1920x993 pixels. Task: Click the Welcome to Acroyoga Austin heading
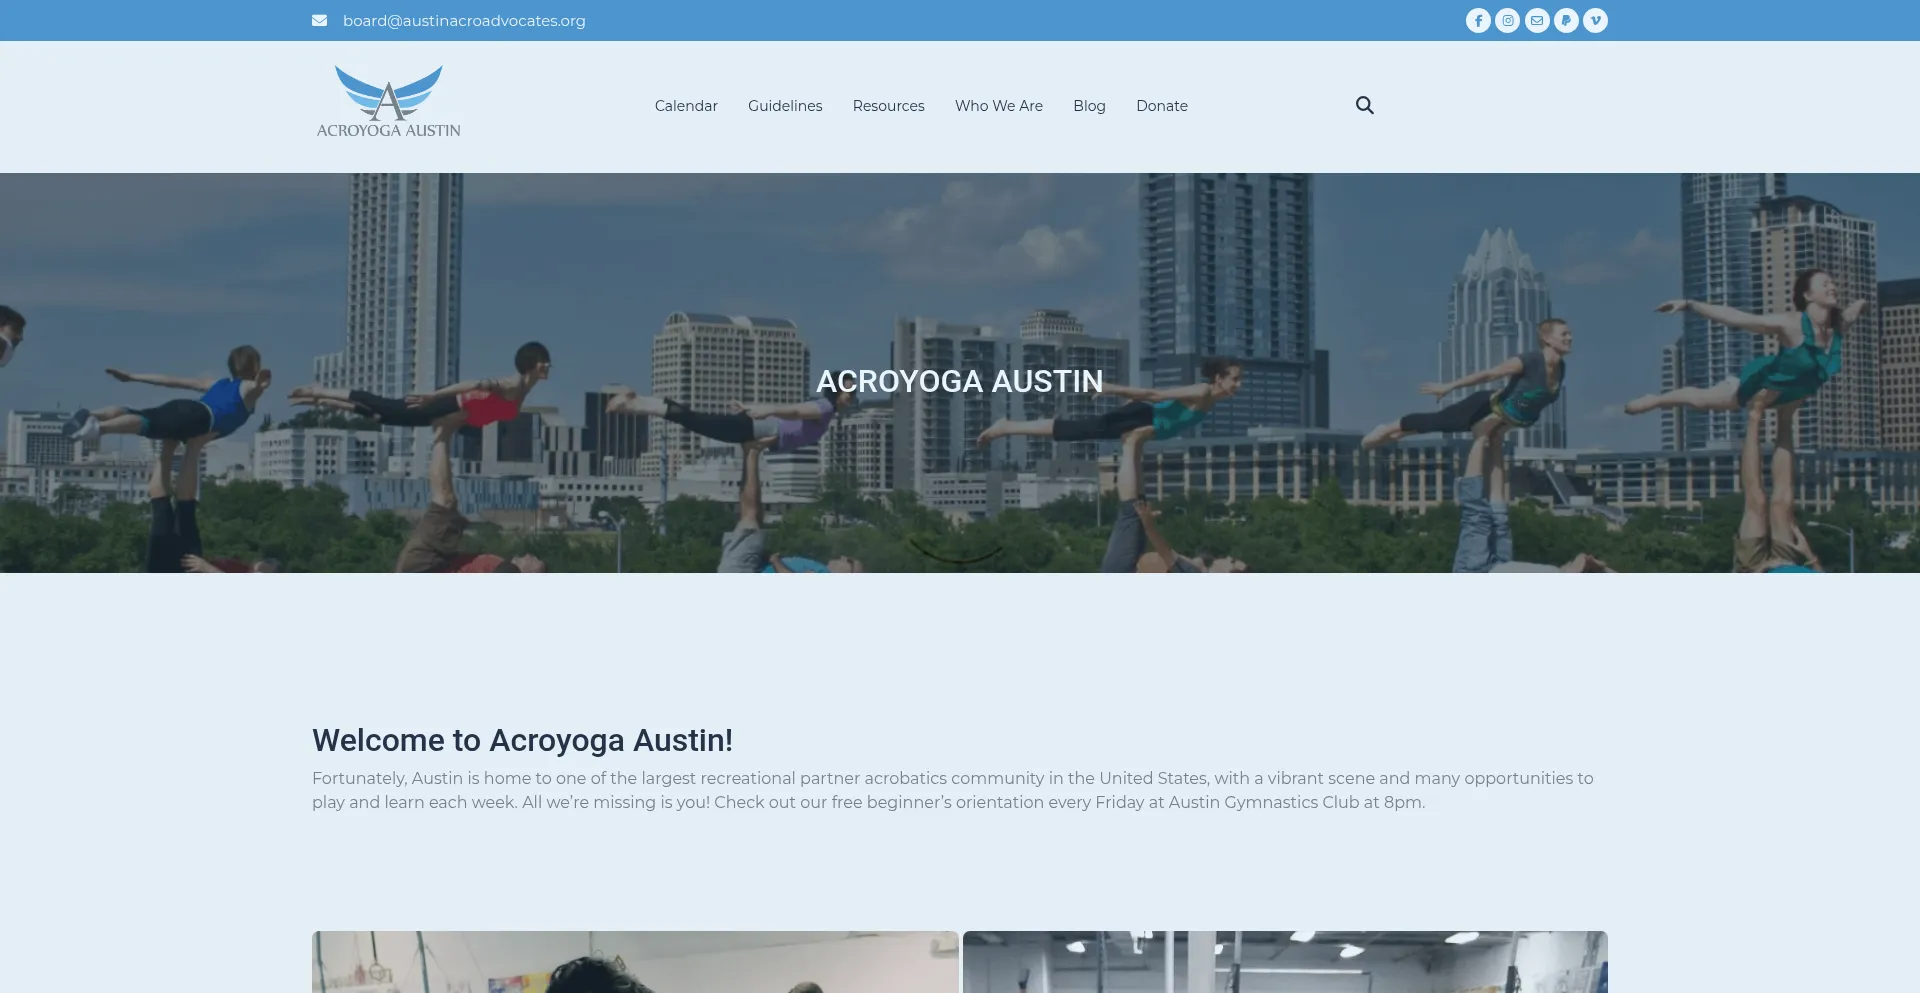tap(522, 740)
